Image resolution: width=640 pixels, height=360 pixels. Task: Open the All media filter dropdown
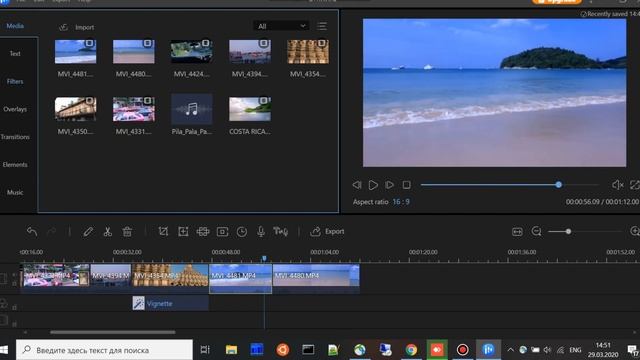point(281,26)
